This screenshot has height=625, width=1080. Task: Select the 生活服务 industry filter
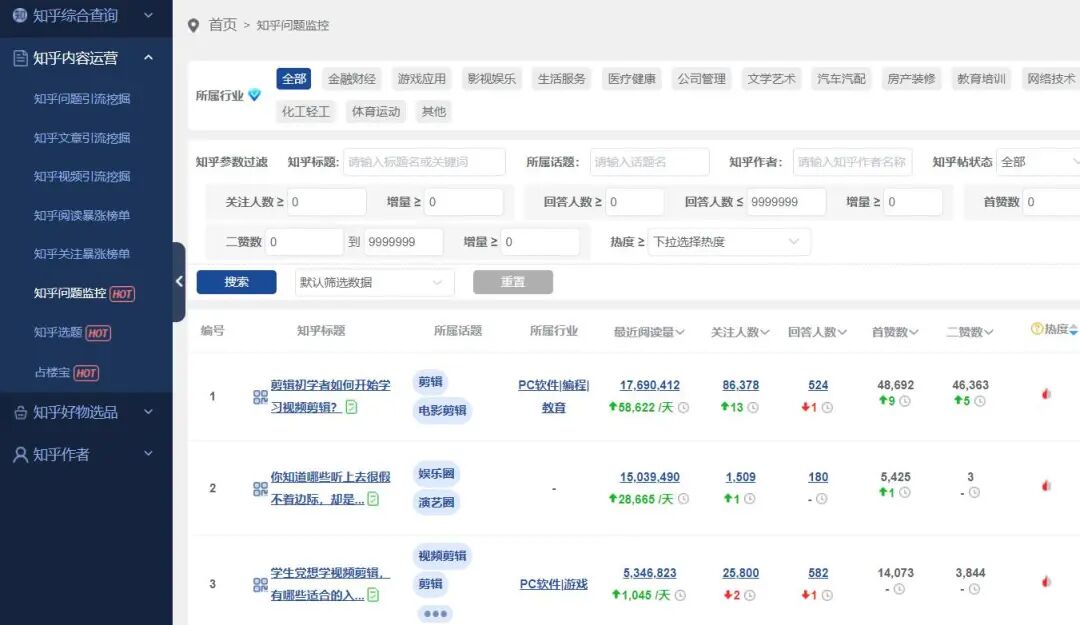click(x=561, y=79)
